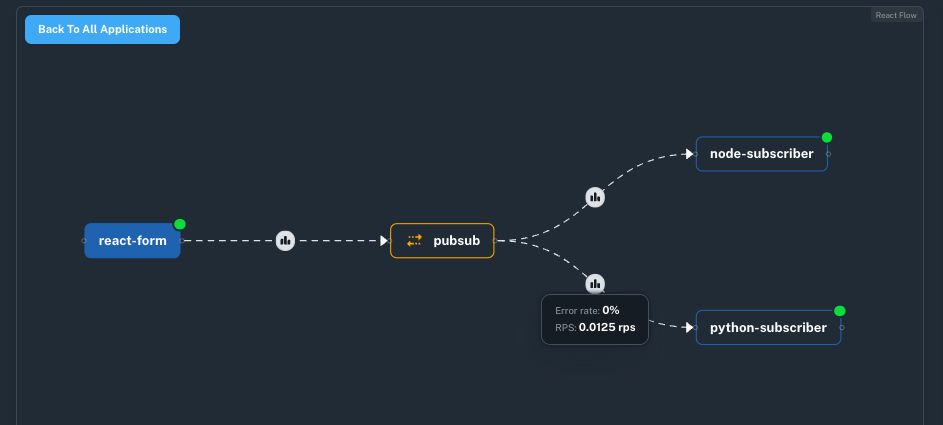Click green status dot on python-subscriber
Image resolution: width=943 pixels, height=425 pixels.
pos(840,311)
